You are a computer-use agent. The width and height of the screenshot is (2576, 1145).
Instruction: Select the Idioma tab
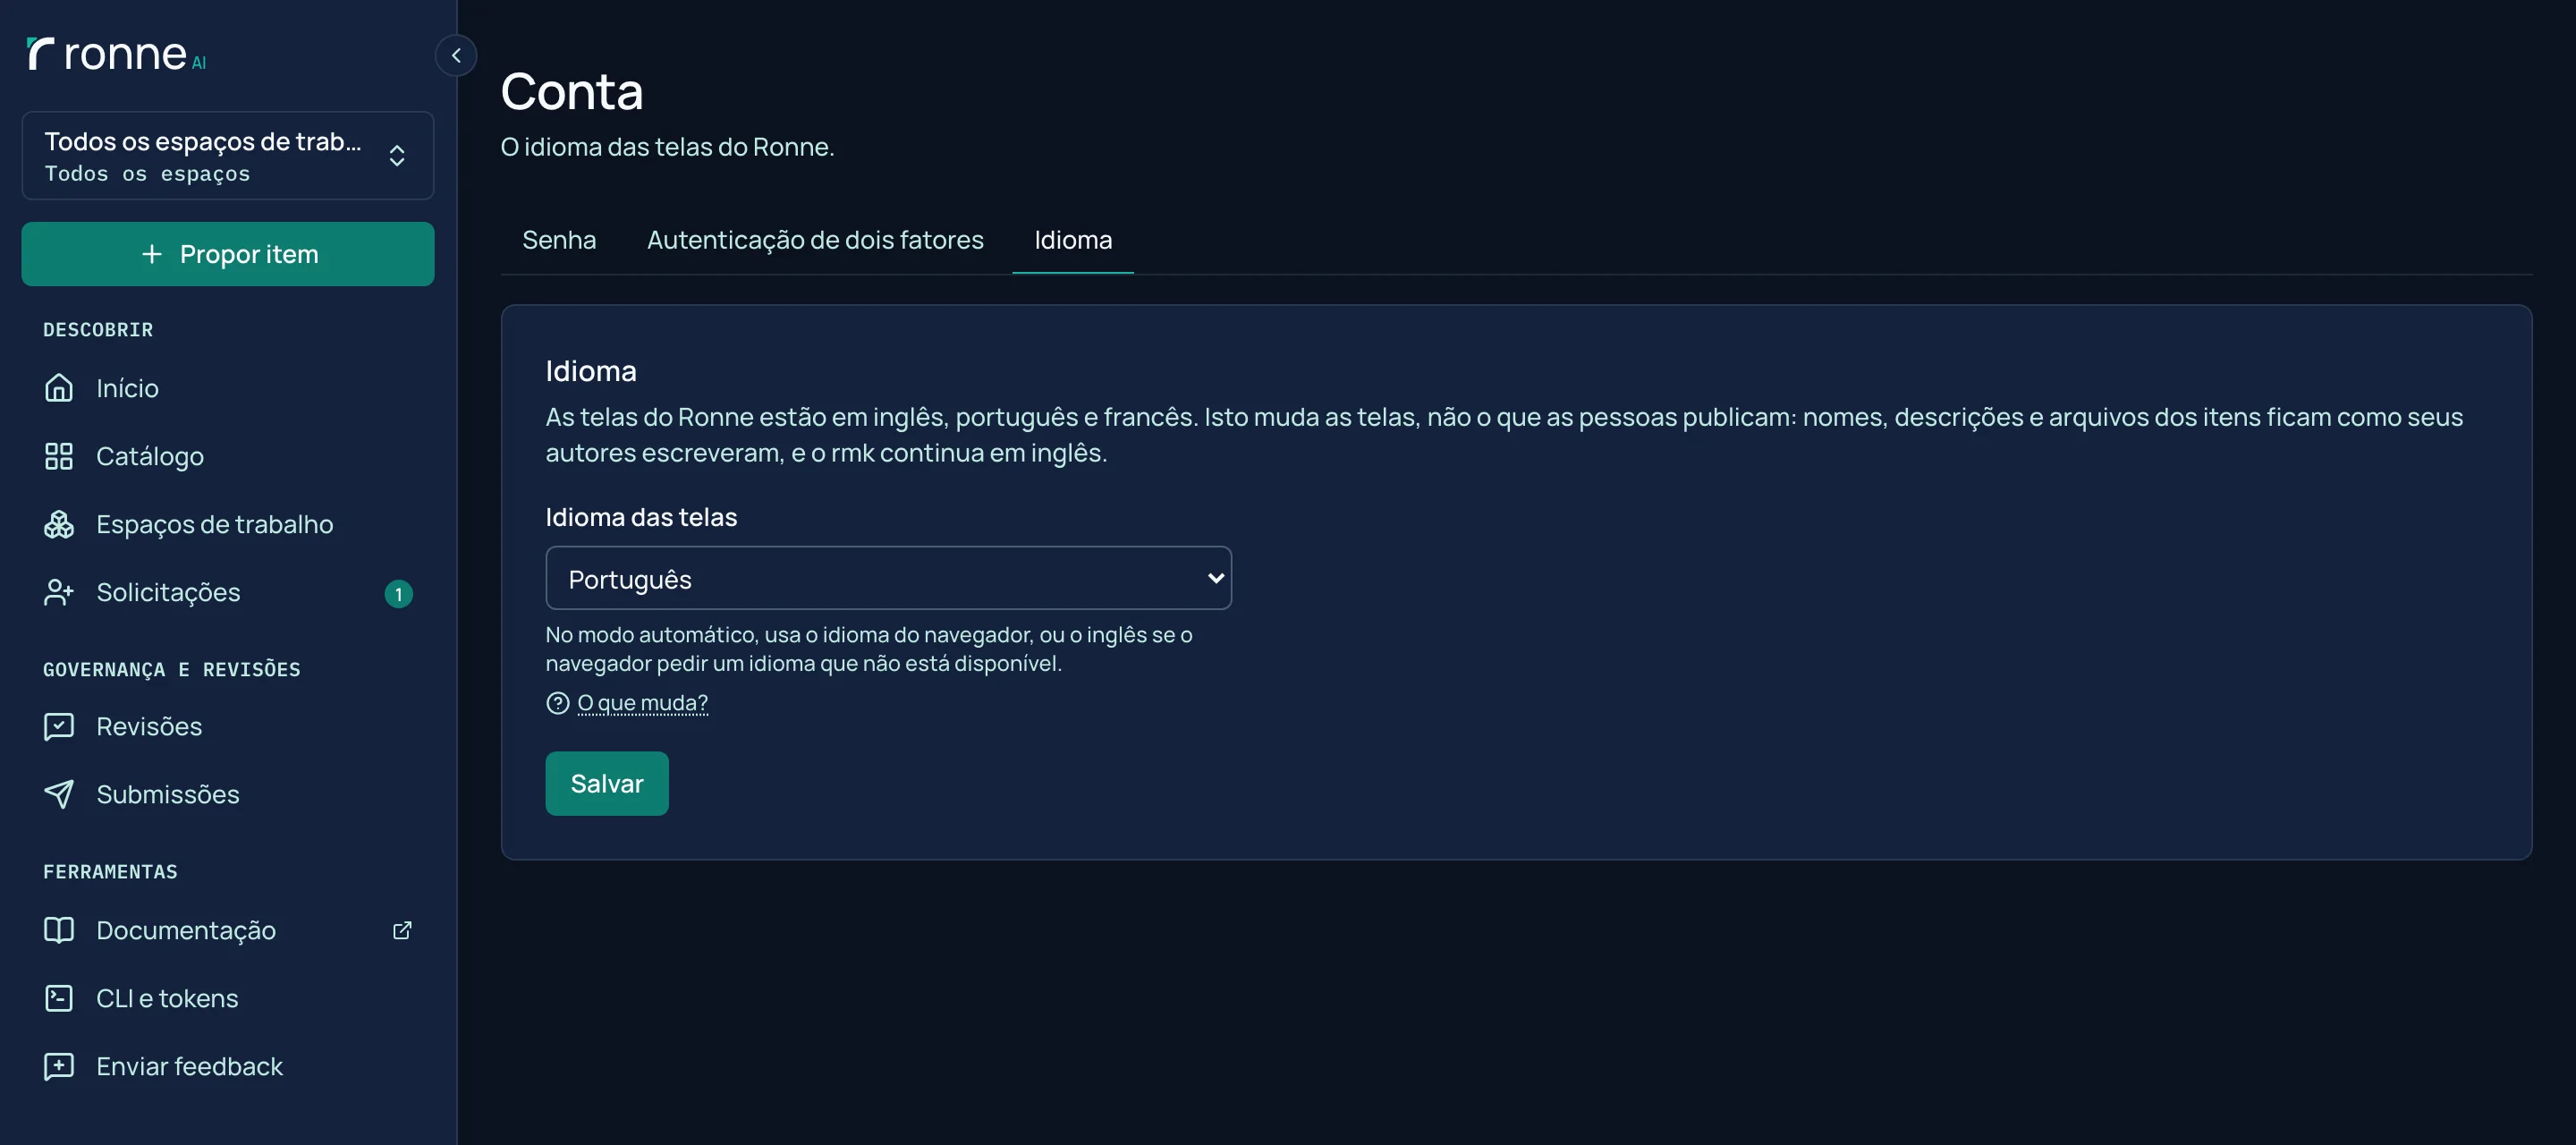(x=1073, y=240)
